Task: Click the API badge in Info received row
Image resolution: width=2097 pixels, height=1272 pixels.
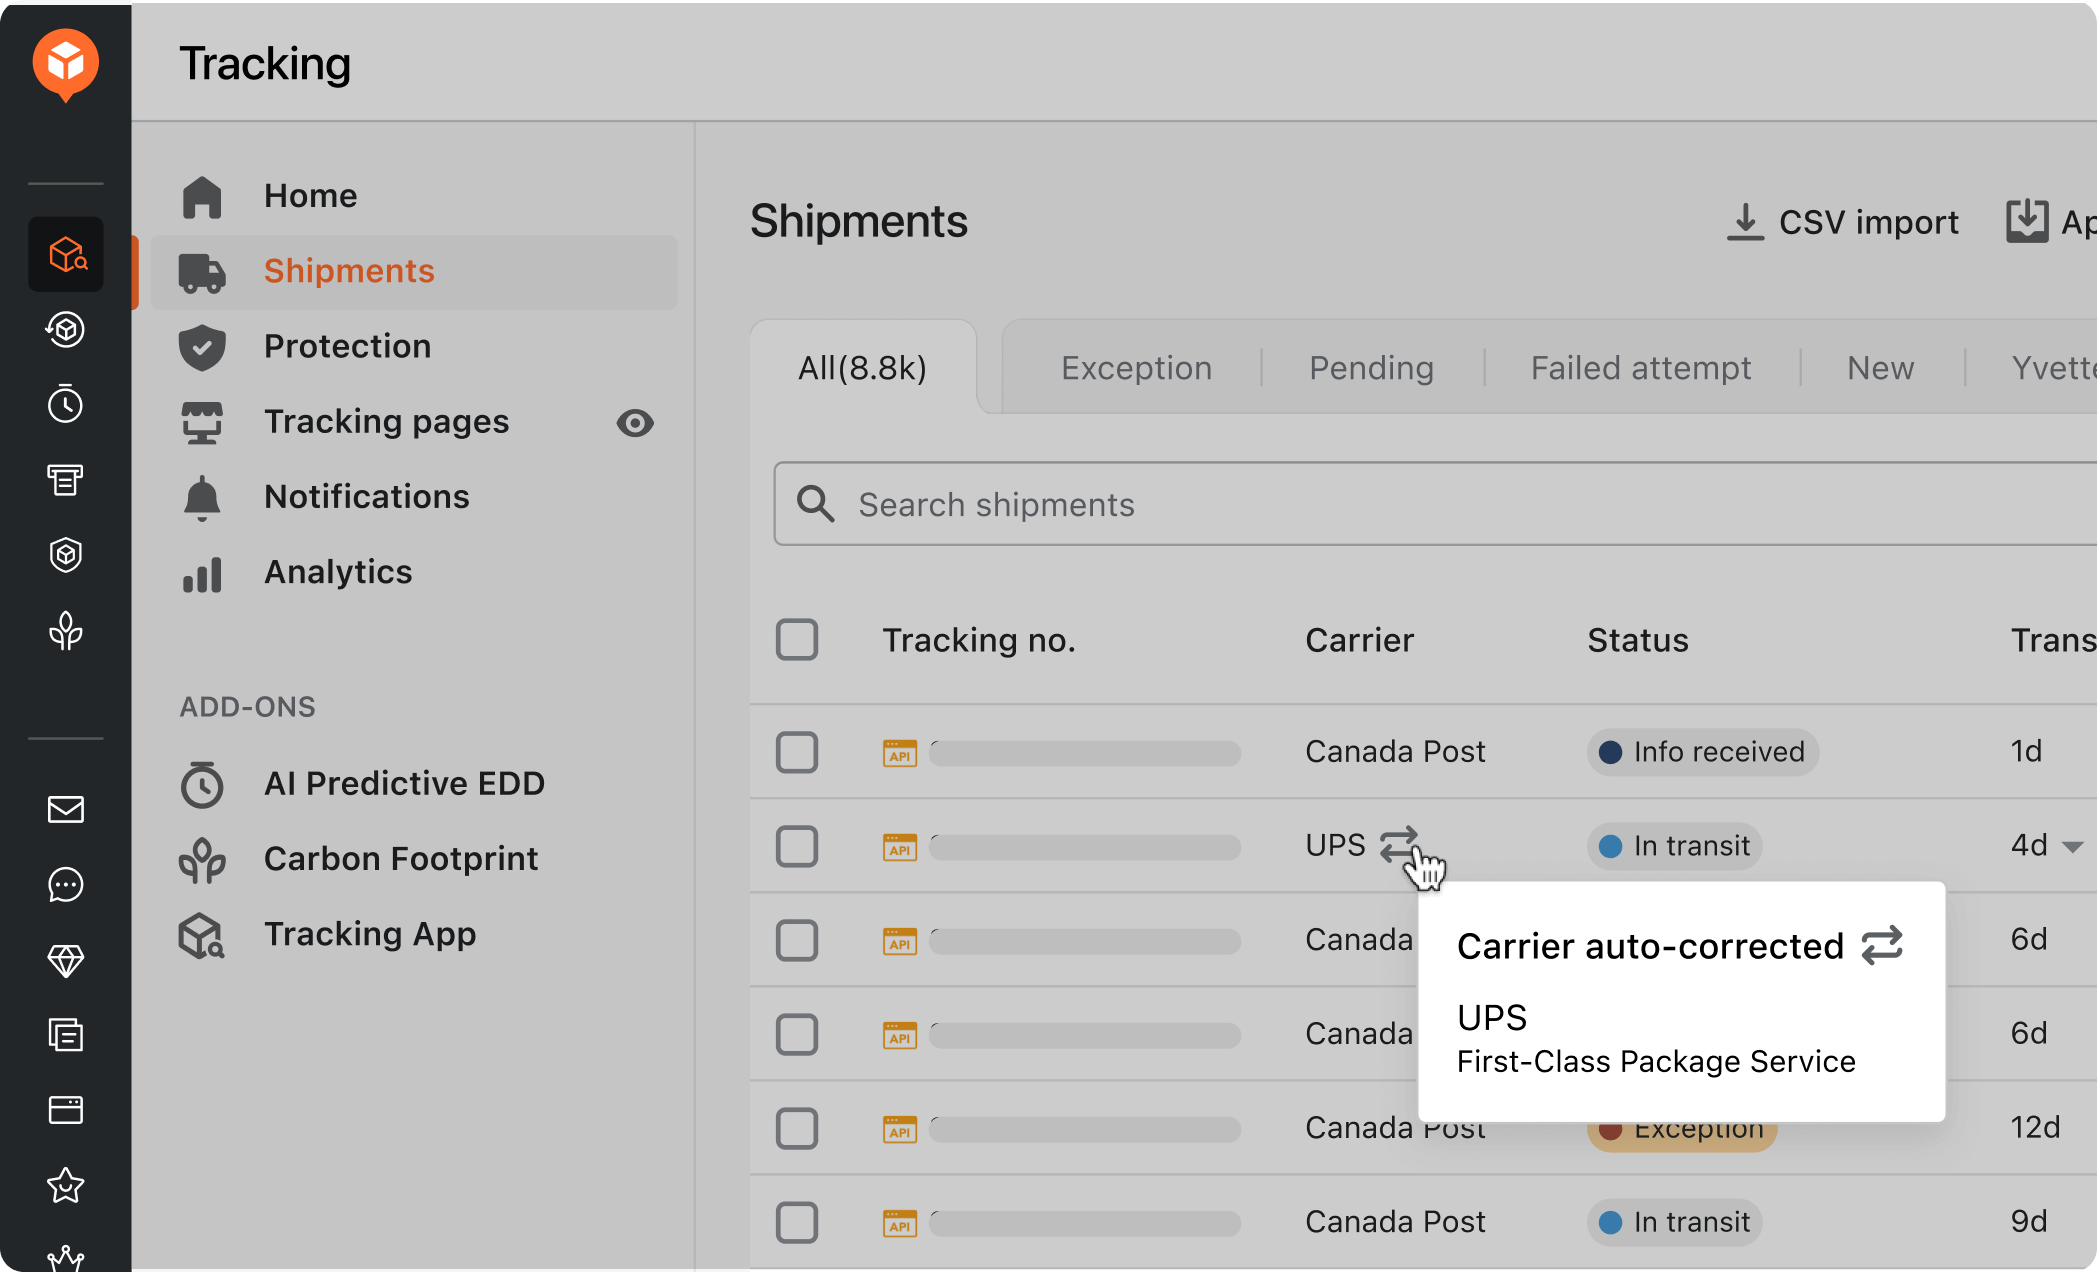Action: 900,753
